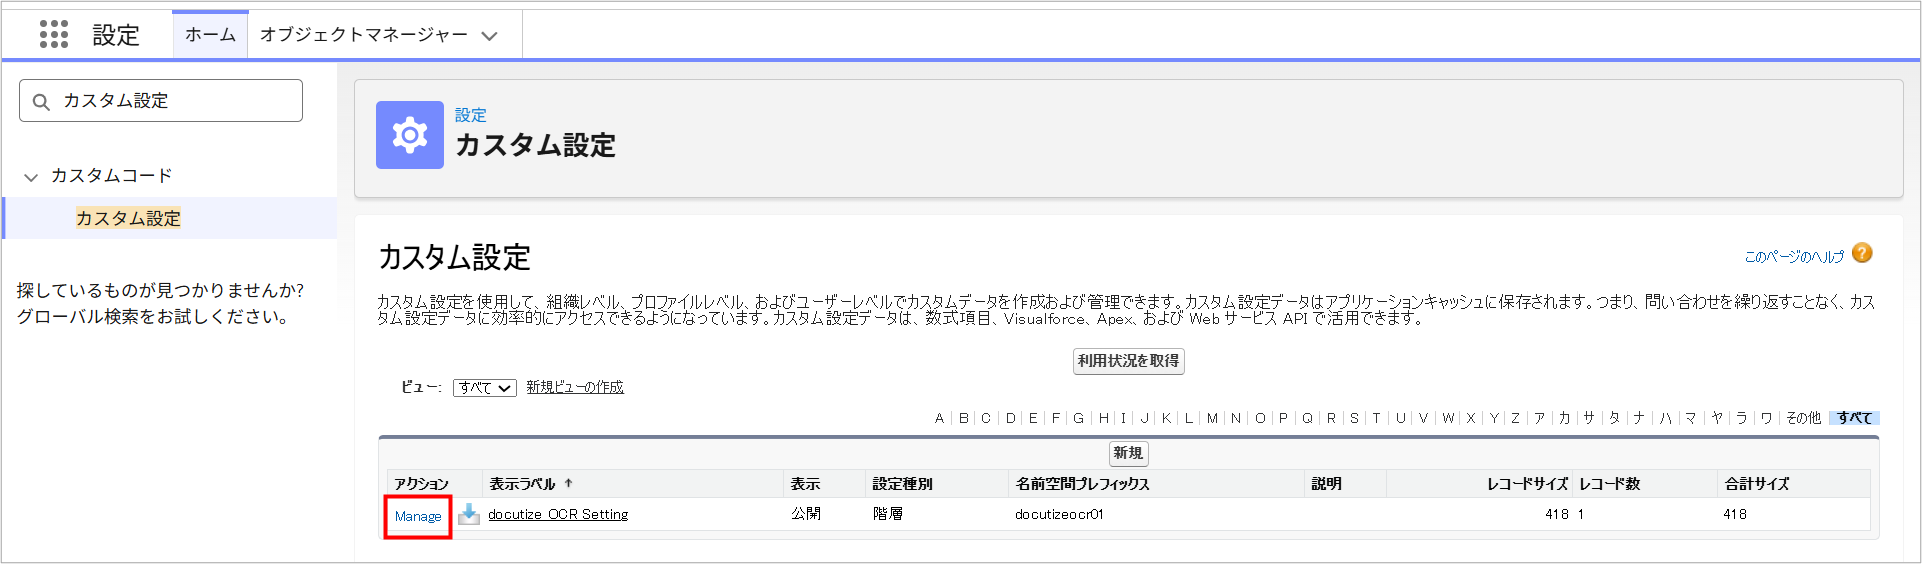Click the 新規 button

[1129, 453]
